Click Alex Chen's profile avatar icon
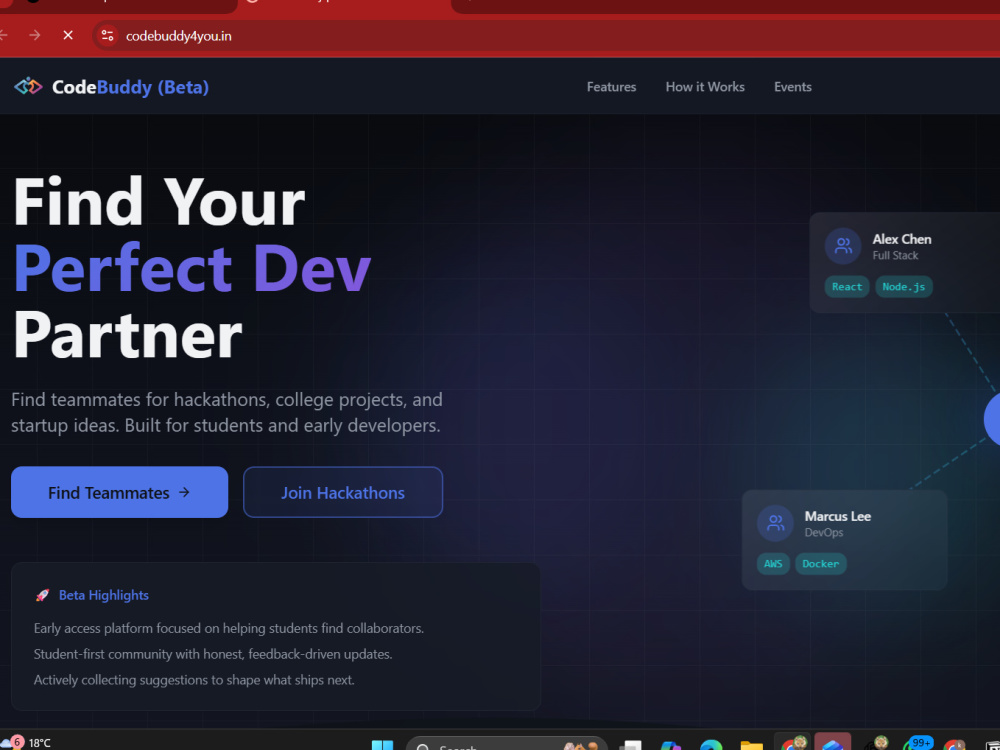This screenshot has width=1000, height=750. point(842,246)
